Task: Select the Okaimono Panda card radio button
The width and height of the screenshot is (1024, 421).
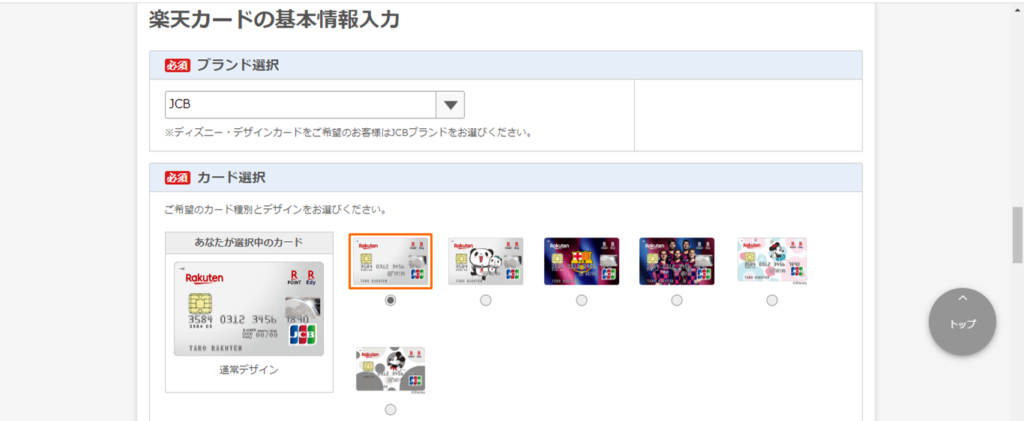Action: (485, 300)
